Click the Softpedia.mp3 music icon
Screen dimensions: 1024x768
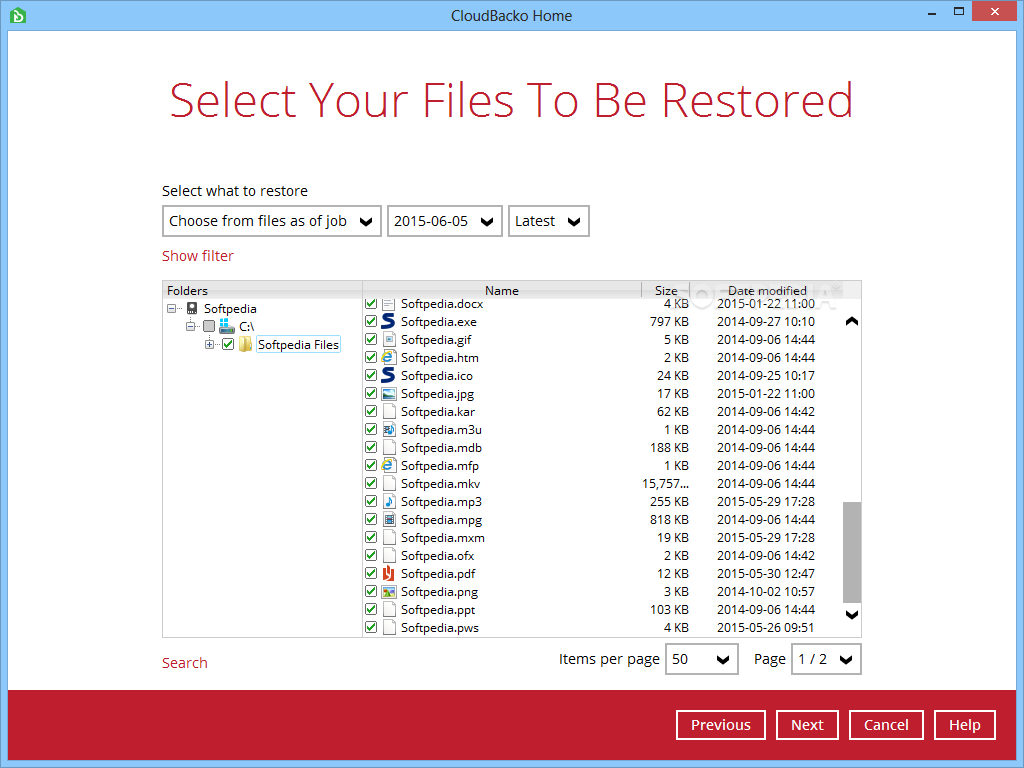pos(389,502)
